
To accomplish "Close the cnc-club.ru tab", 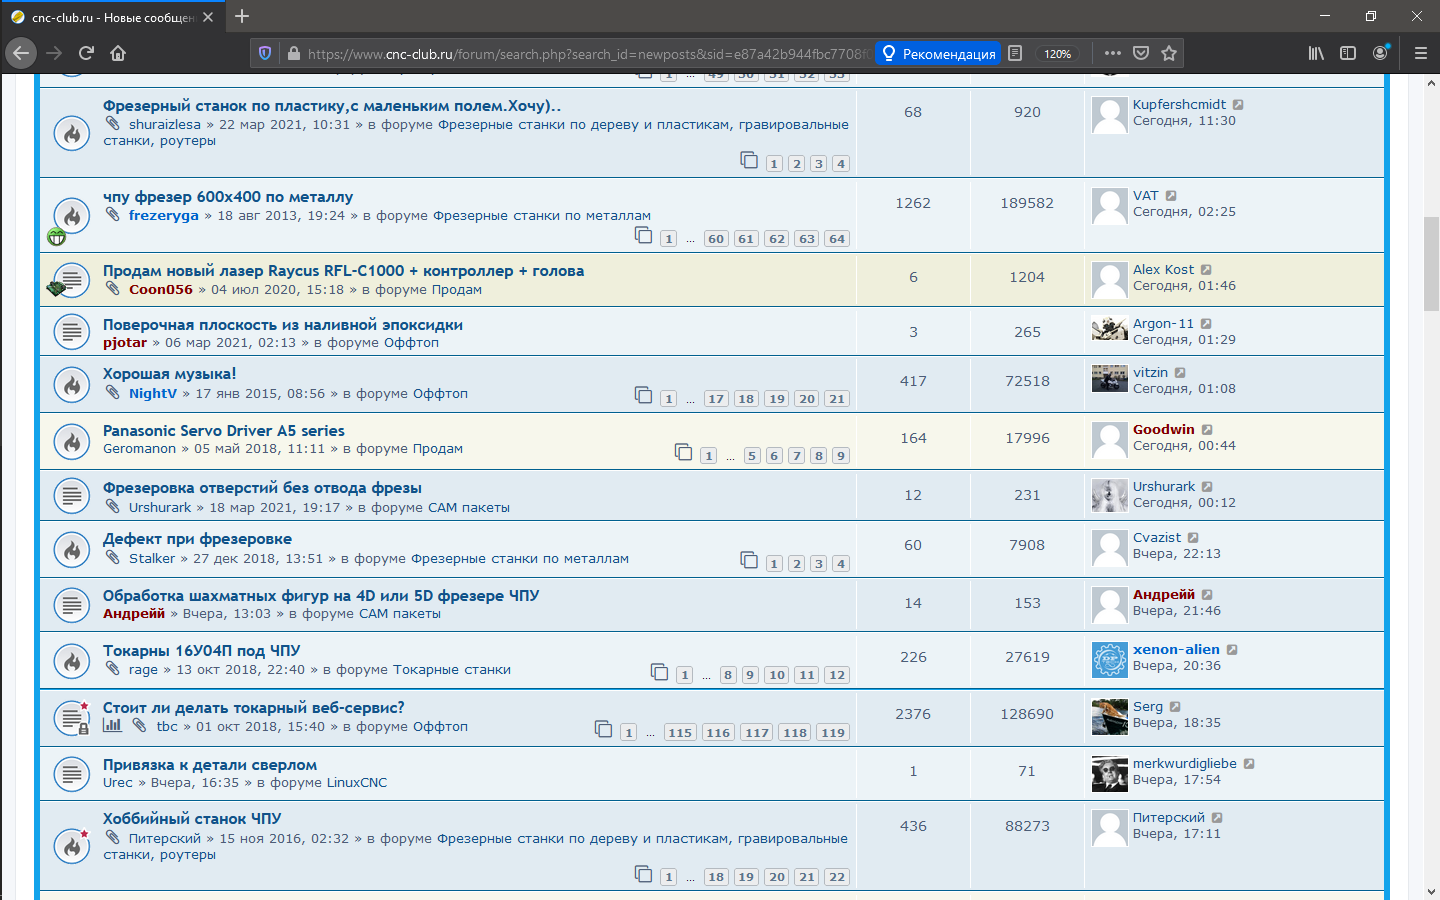I will coord(208,17).
